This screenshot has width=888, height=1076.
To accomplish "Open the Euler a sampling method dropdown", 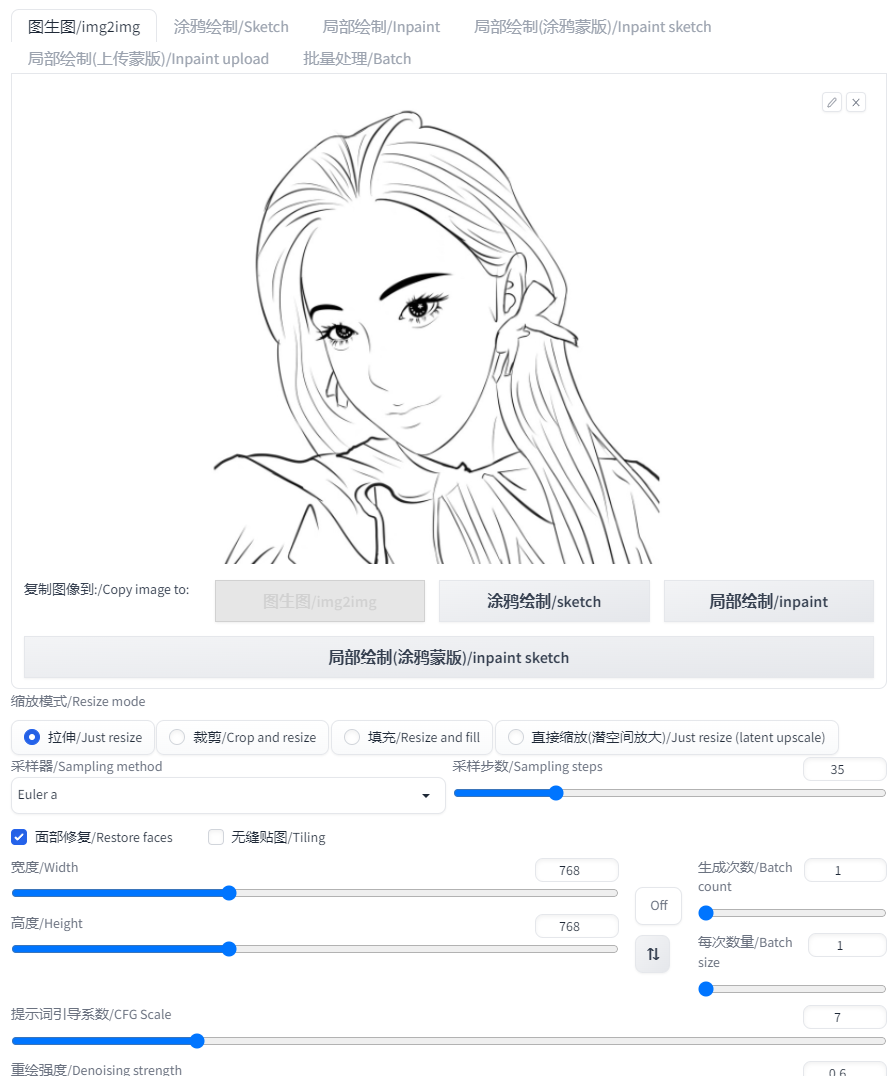I will [x=229, y=795].
